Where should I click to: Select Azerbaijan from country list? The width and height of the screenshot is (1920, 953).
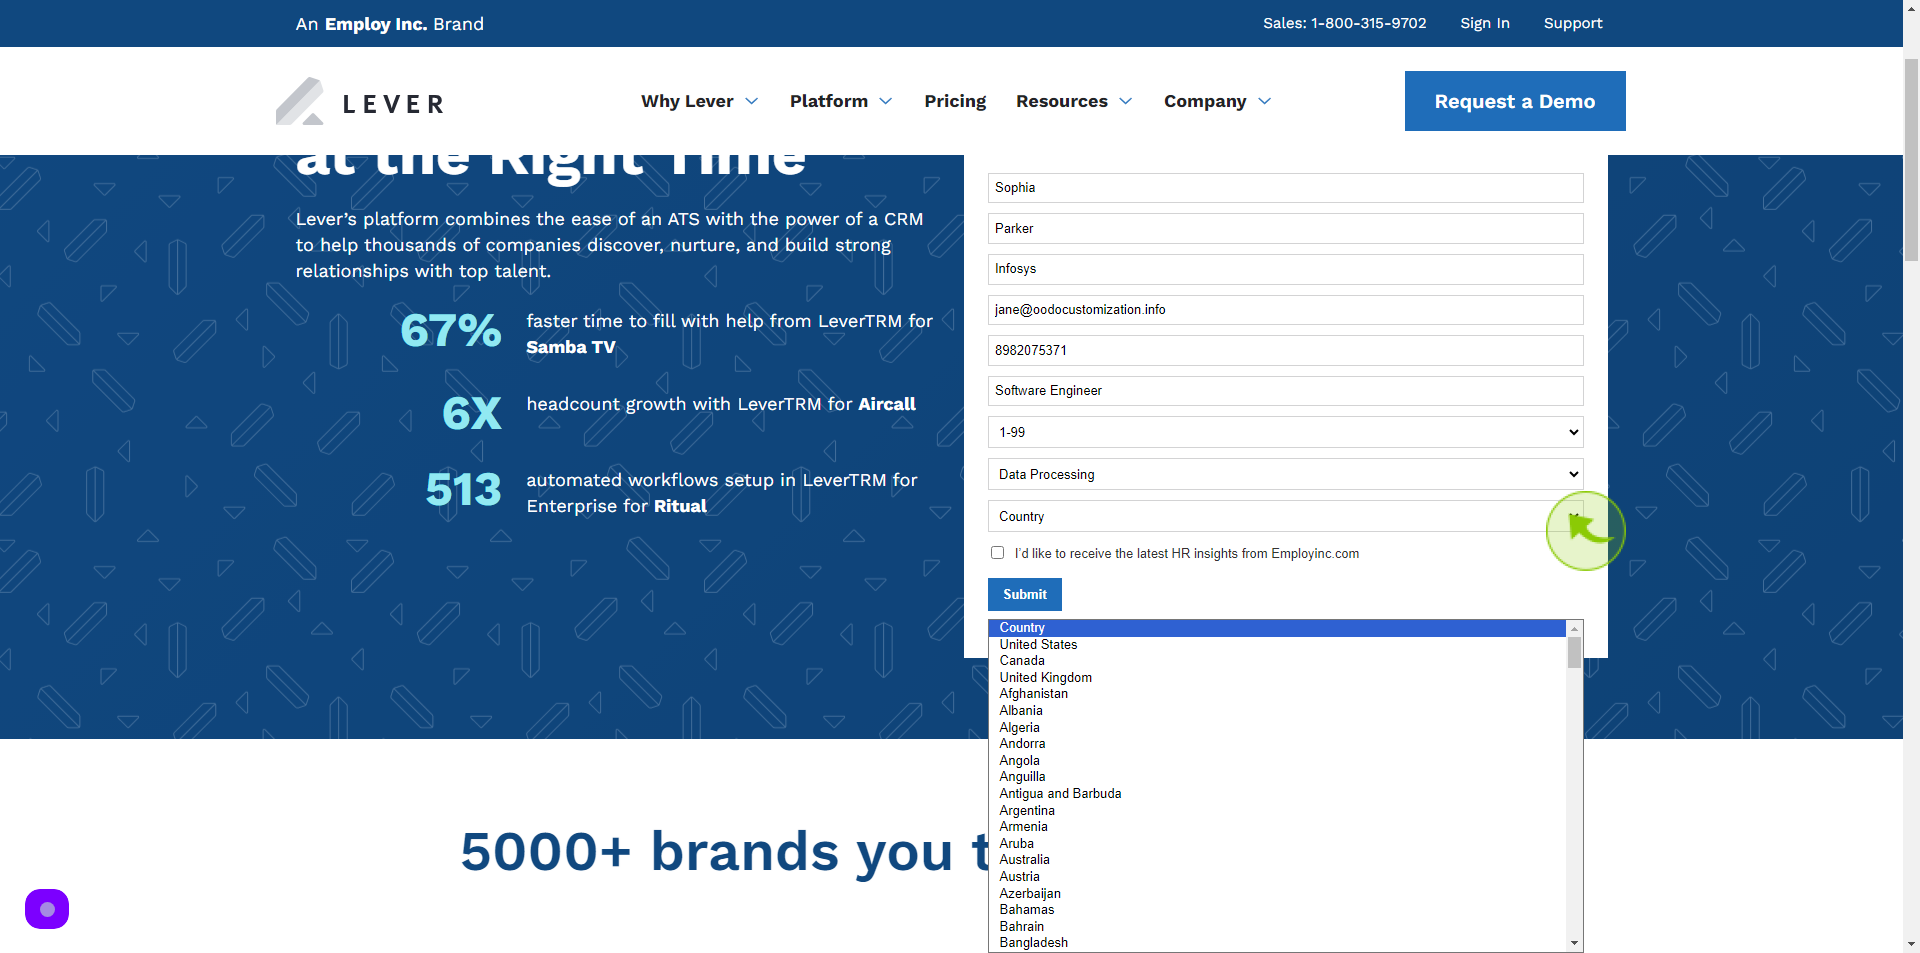pos(1277,894)
